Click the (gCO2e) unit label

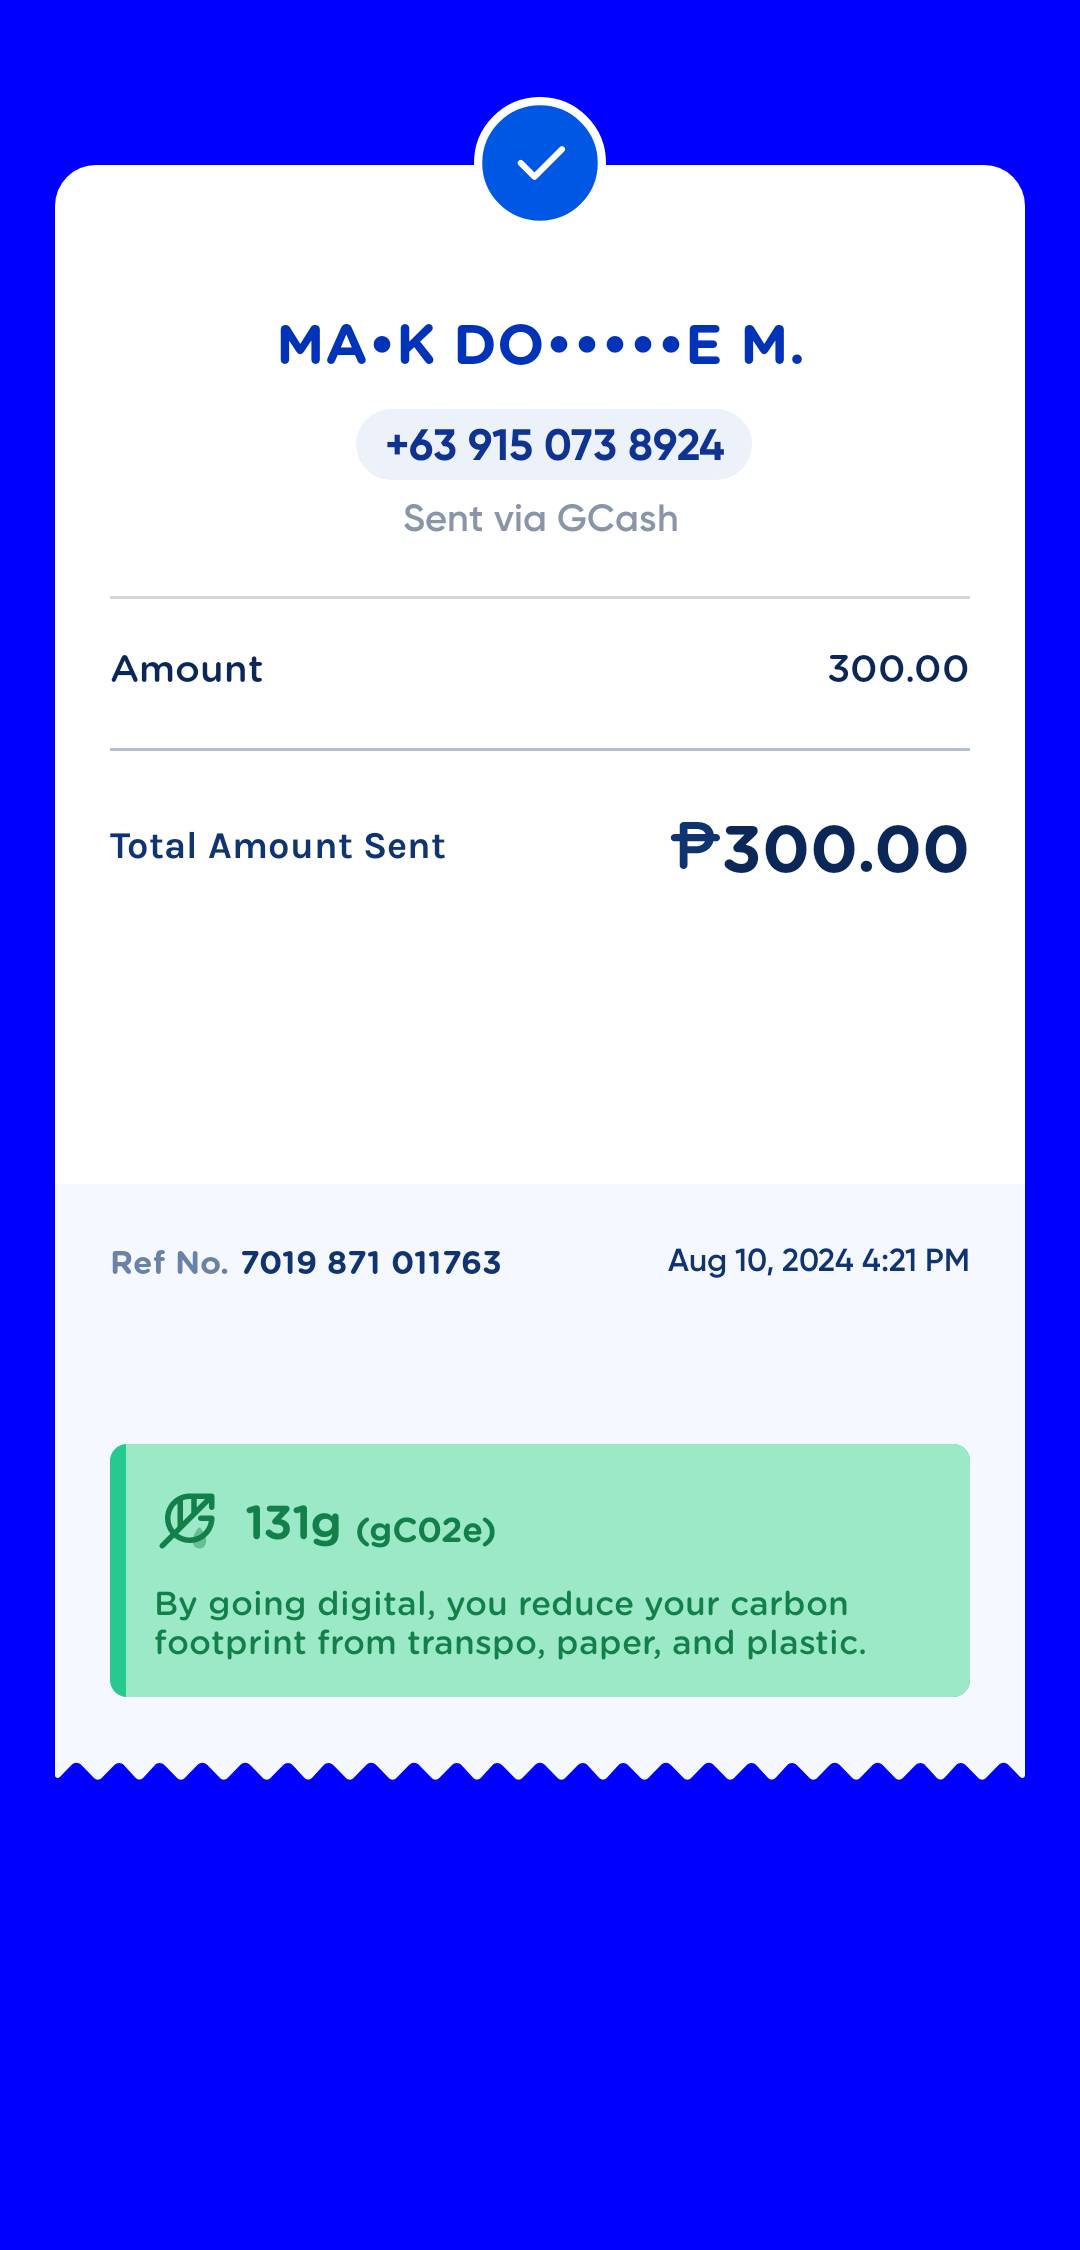click(426, 1530)
